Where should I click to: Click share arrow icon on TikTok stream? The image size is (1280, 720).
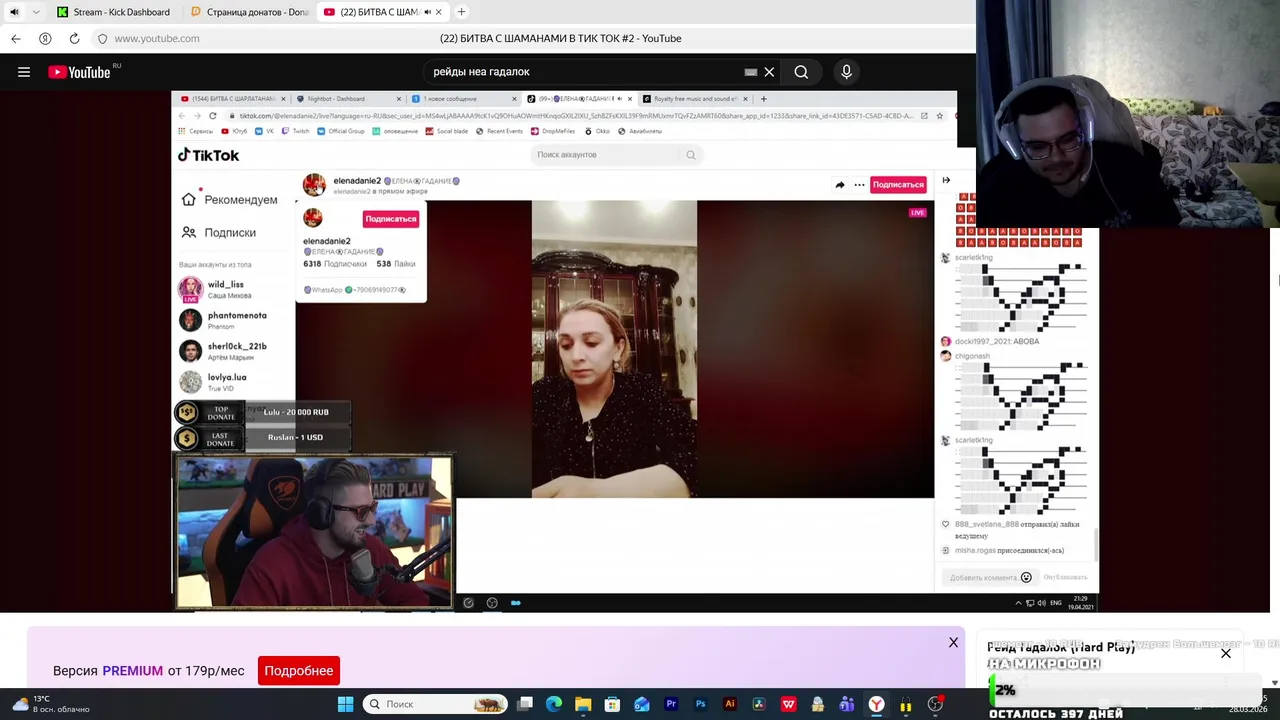(x=840, y=184)
